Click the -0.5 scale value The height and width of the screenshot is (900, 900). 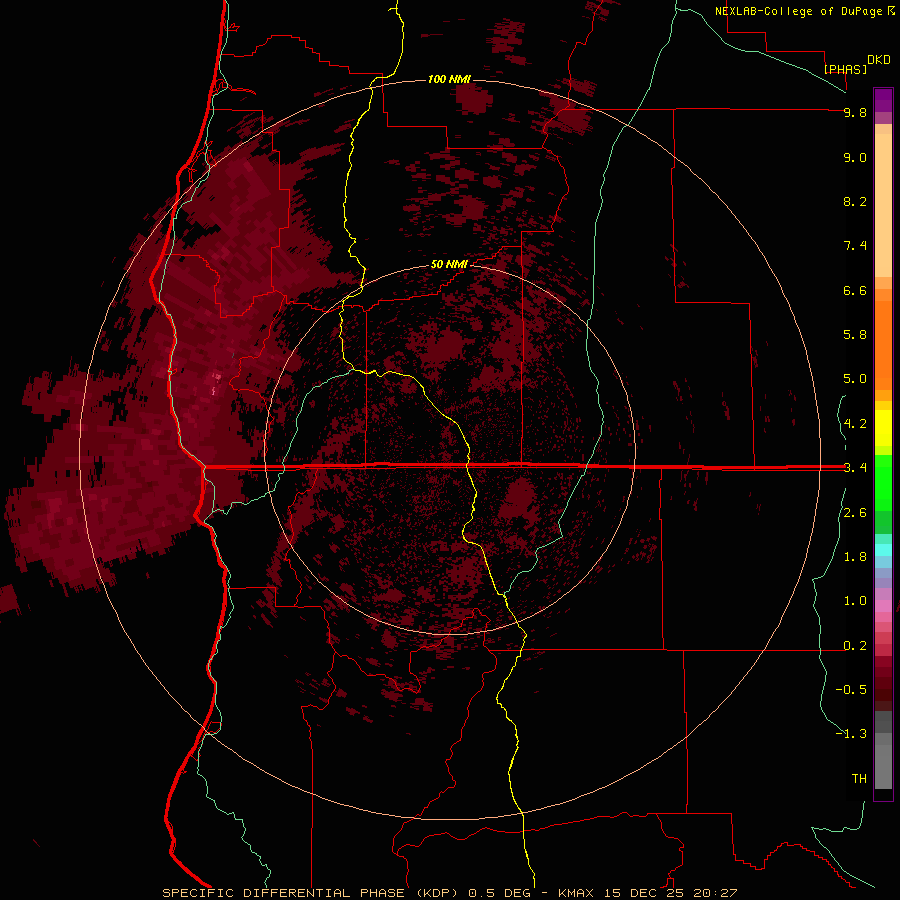click(x=851, y=690)
